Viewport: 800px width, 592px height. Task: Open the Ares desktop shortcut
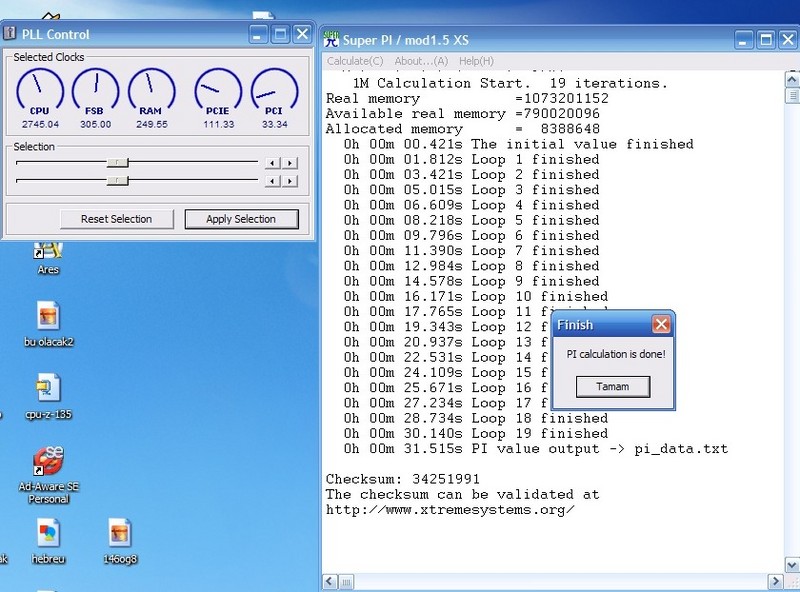pos(48,258)
